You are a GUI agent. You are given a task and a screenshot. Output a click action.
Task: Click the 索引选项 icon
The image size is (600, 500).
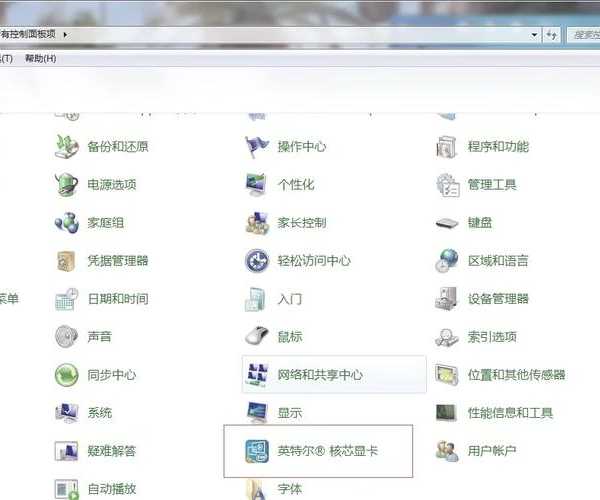[447, 337]
